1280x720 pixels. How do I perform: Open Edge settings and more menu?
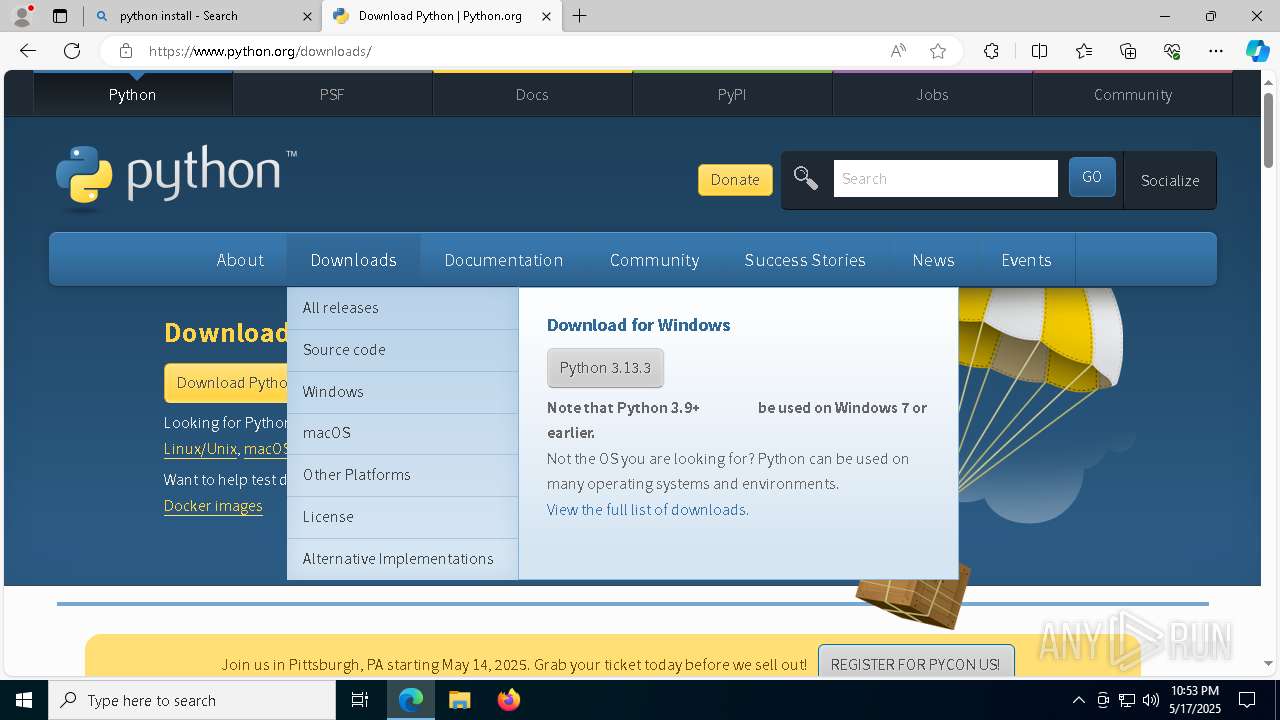pos(1216,51)
